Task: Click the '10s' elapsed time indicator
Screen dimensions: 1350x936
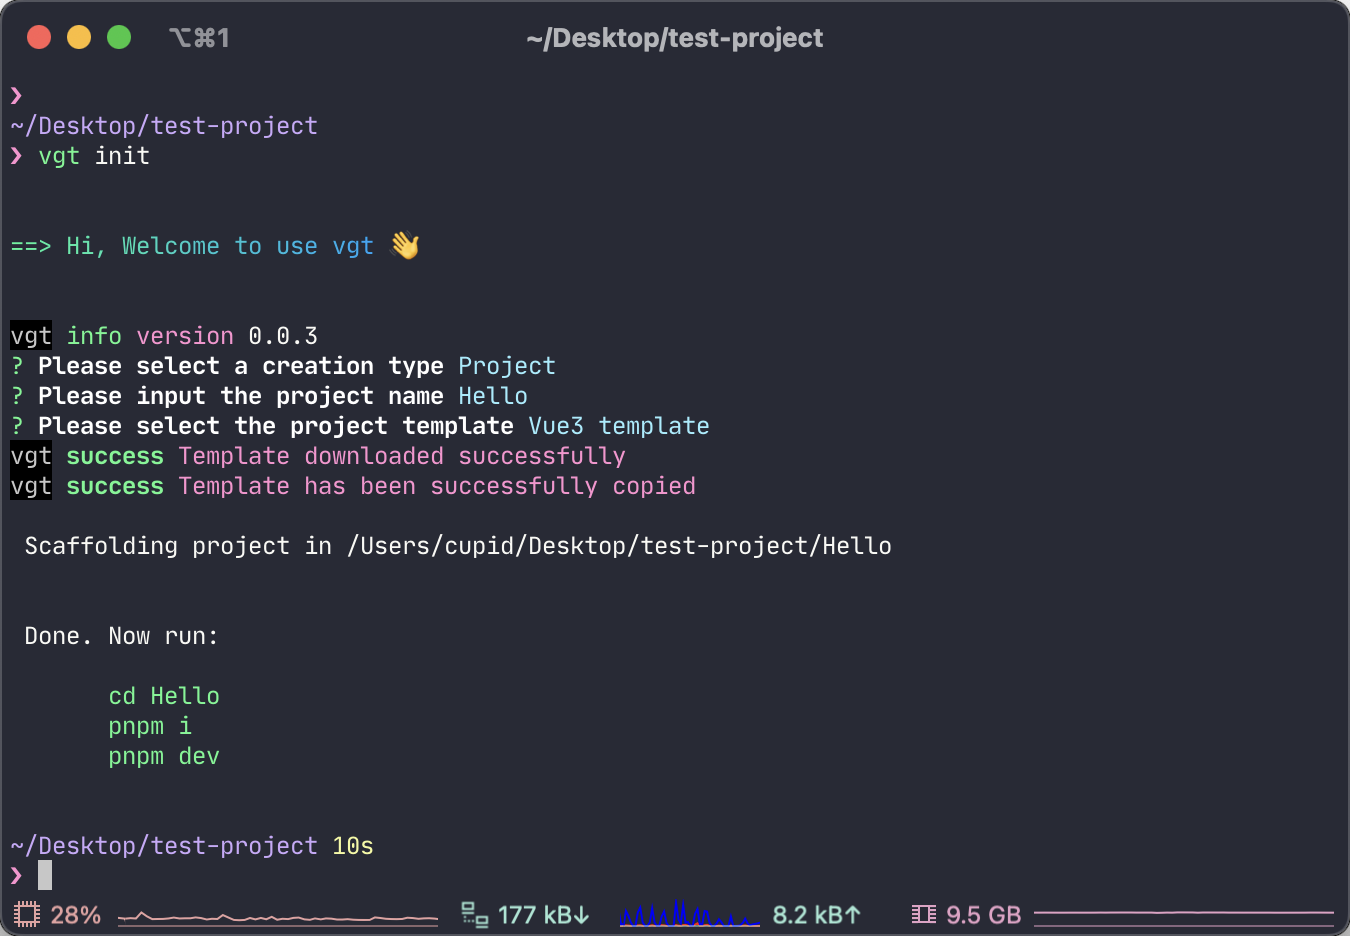Action: point(353,846)
